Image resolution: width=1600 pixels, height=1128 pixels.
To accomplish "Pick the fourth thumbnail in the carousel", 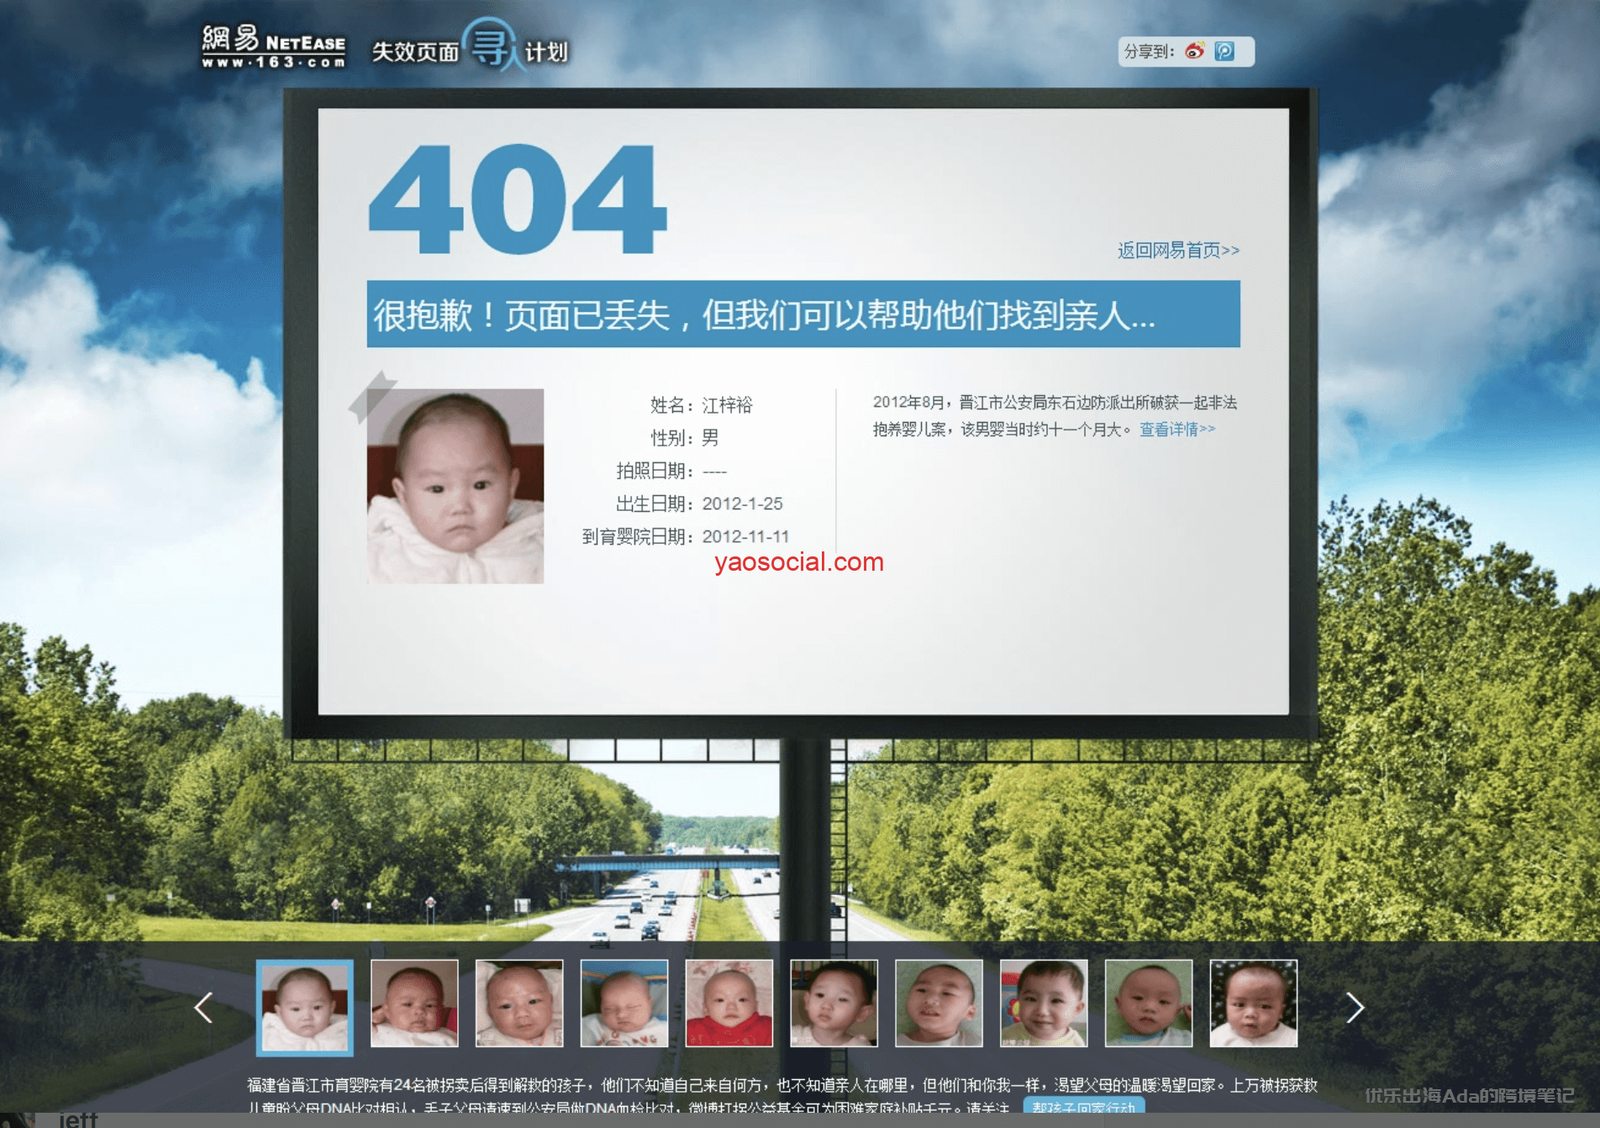I will tap(624, 1003).
